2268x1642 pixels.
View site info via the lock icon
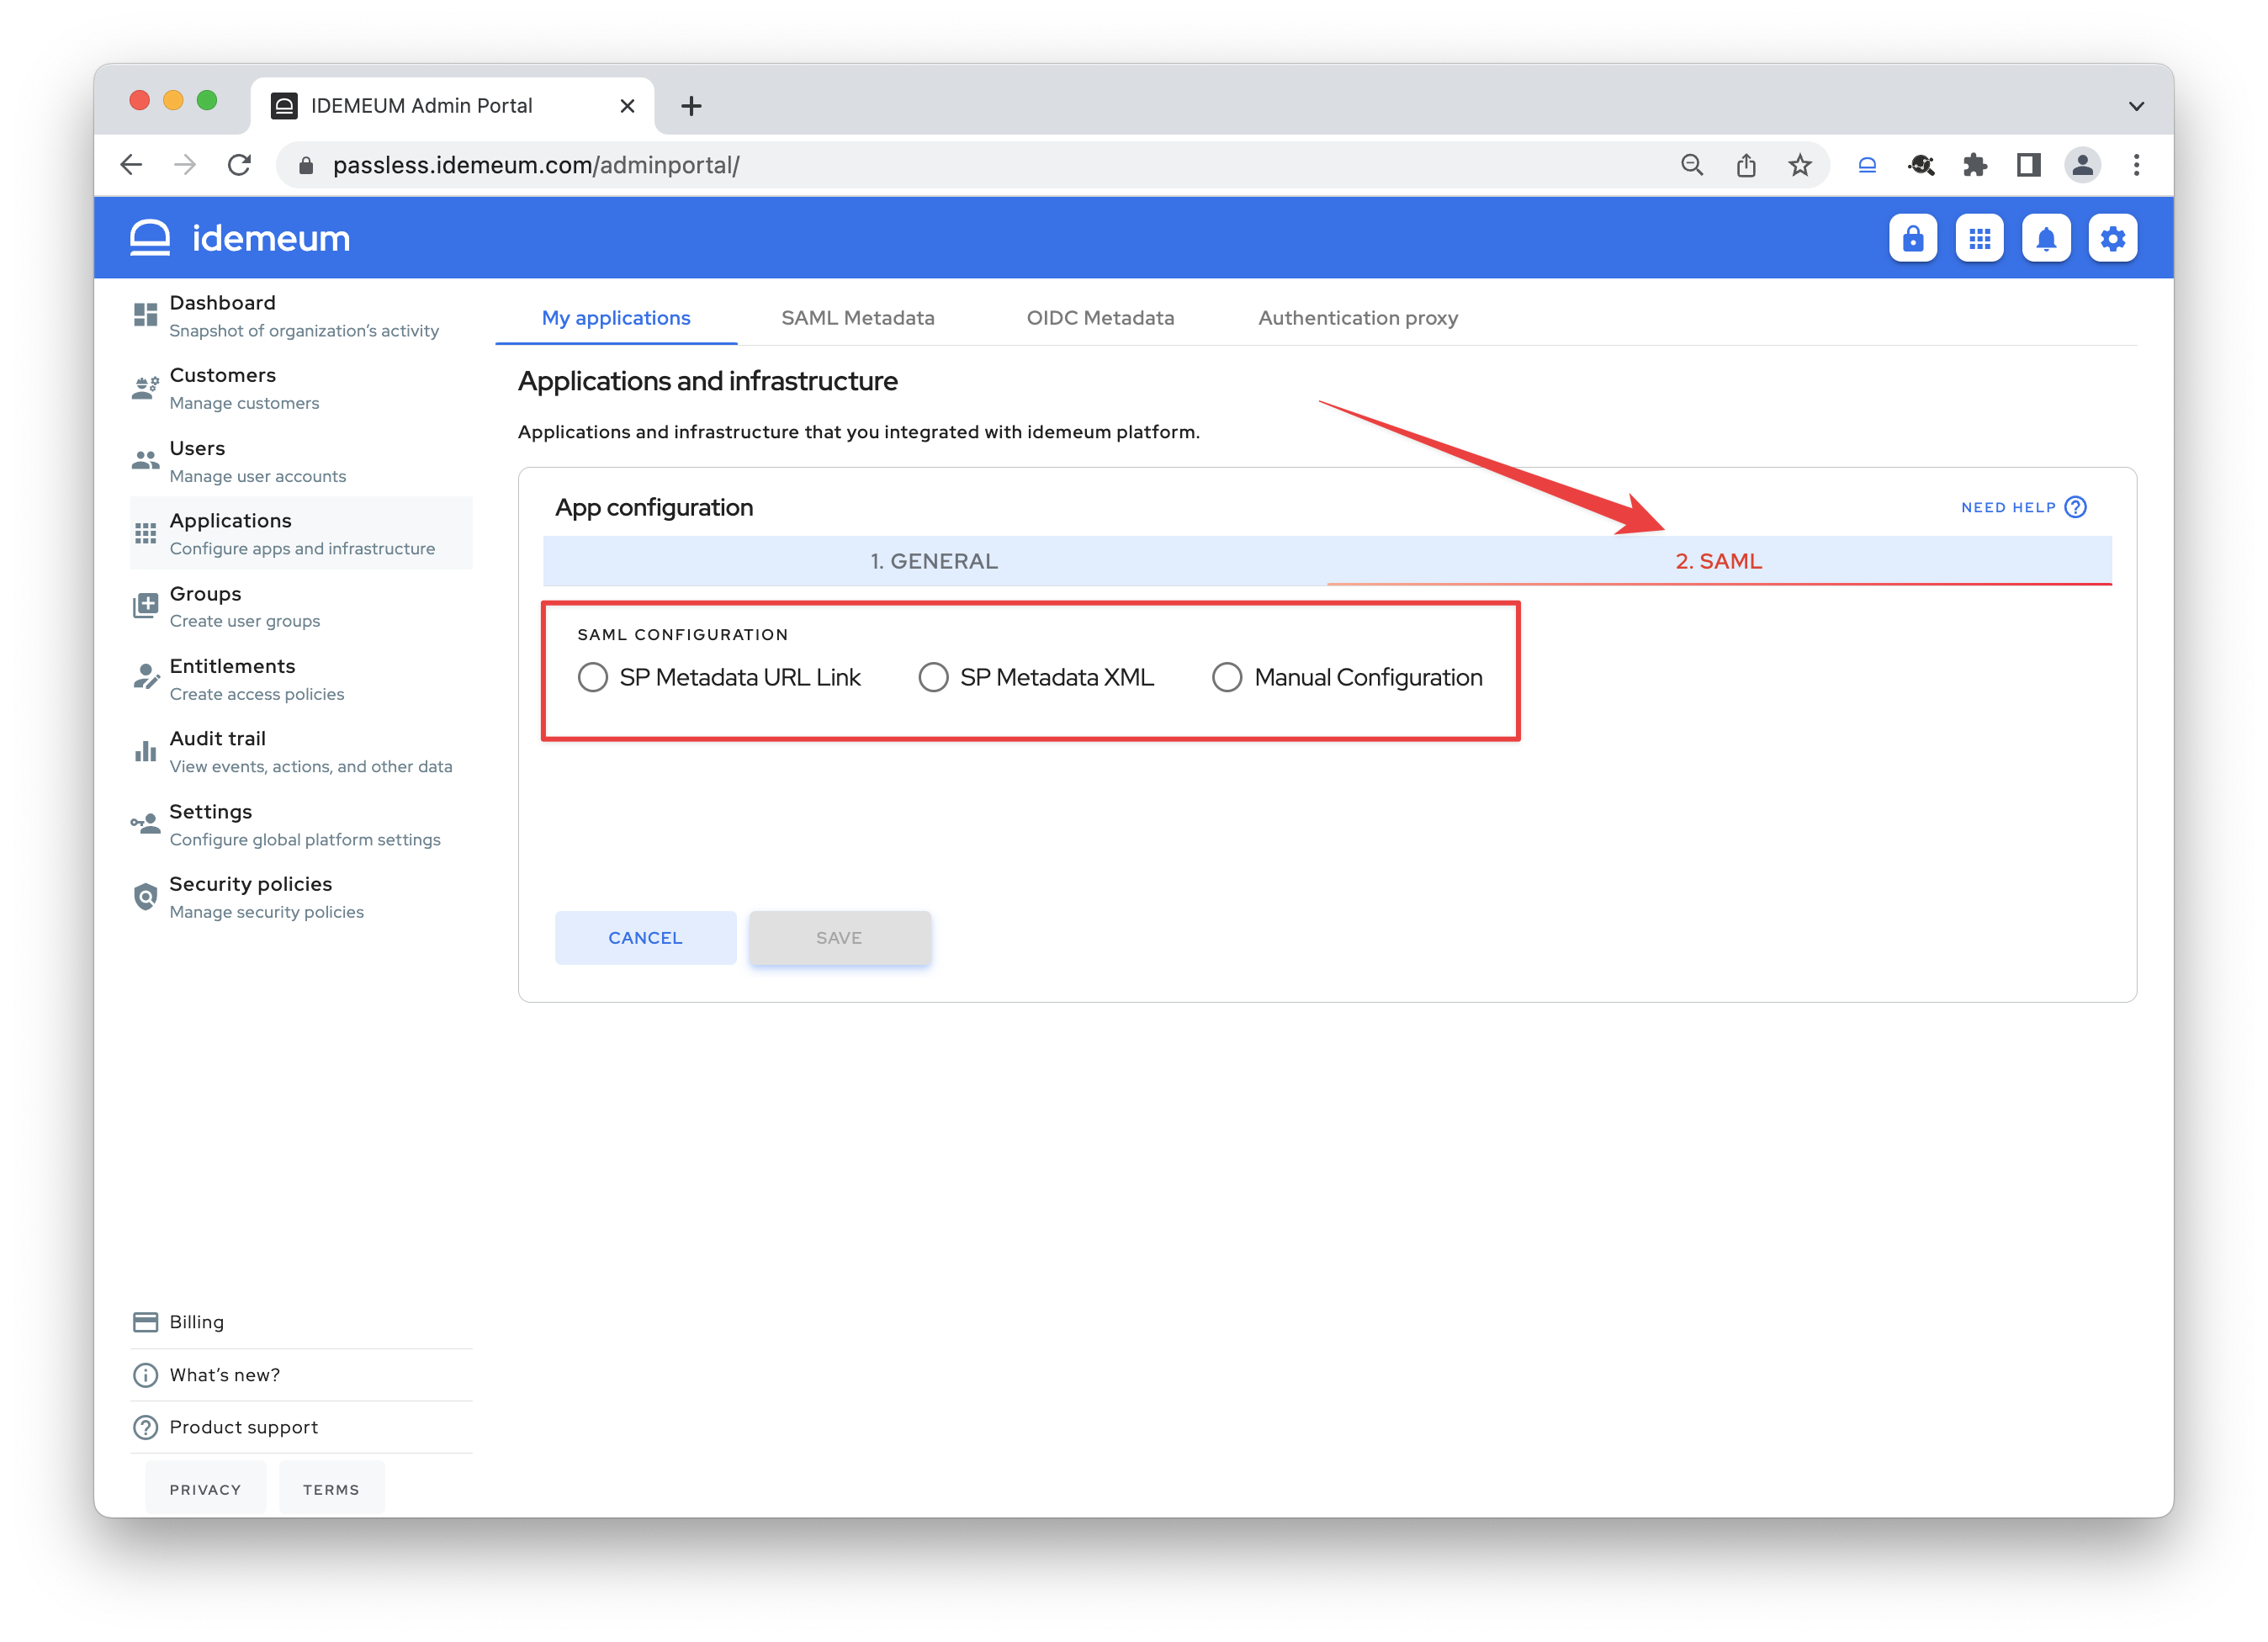306,165
